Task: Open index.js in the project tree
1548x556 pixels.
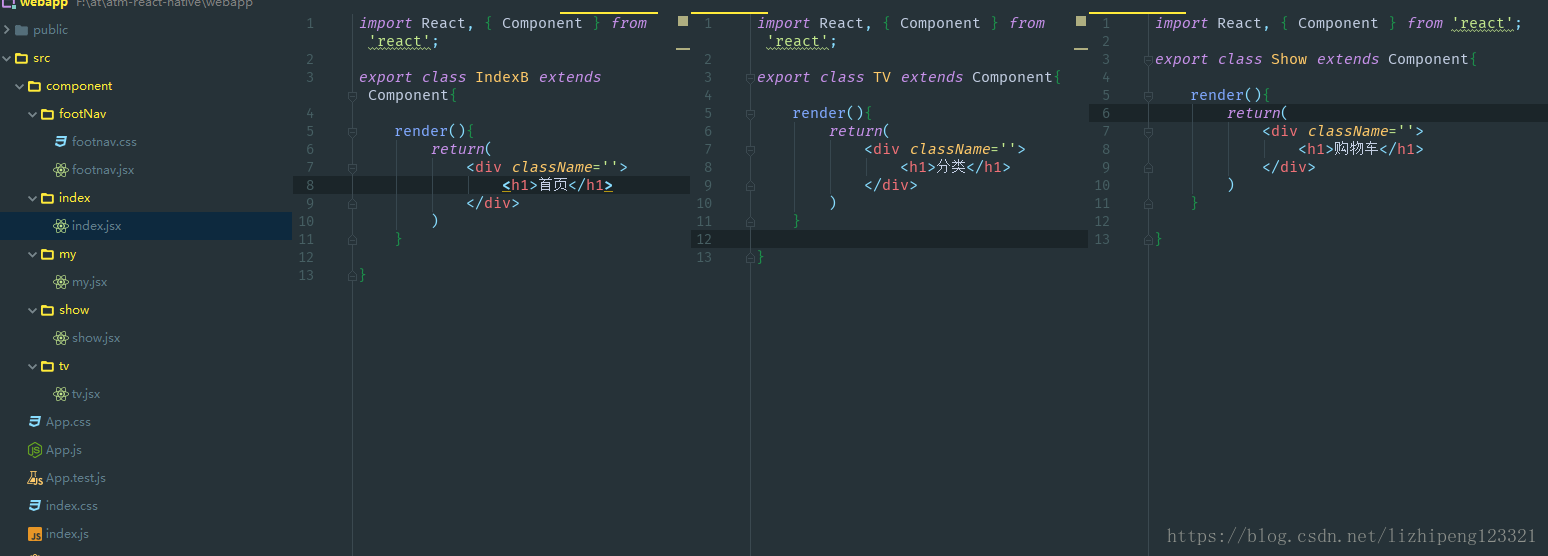Action: pos(67,534)
